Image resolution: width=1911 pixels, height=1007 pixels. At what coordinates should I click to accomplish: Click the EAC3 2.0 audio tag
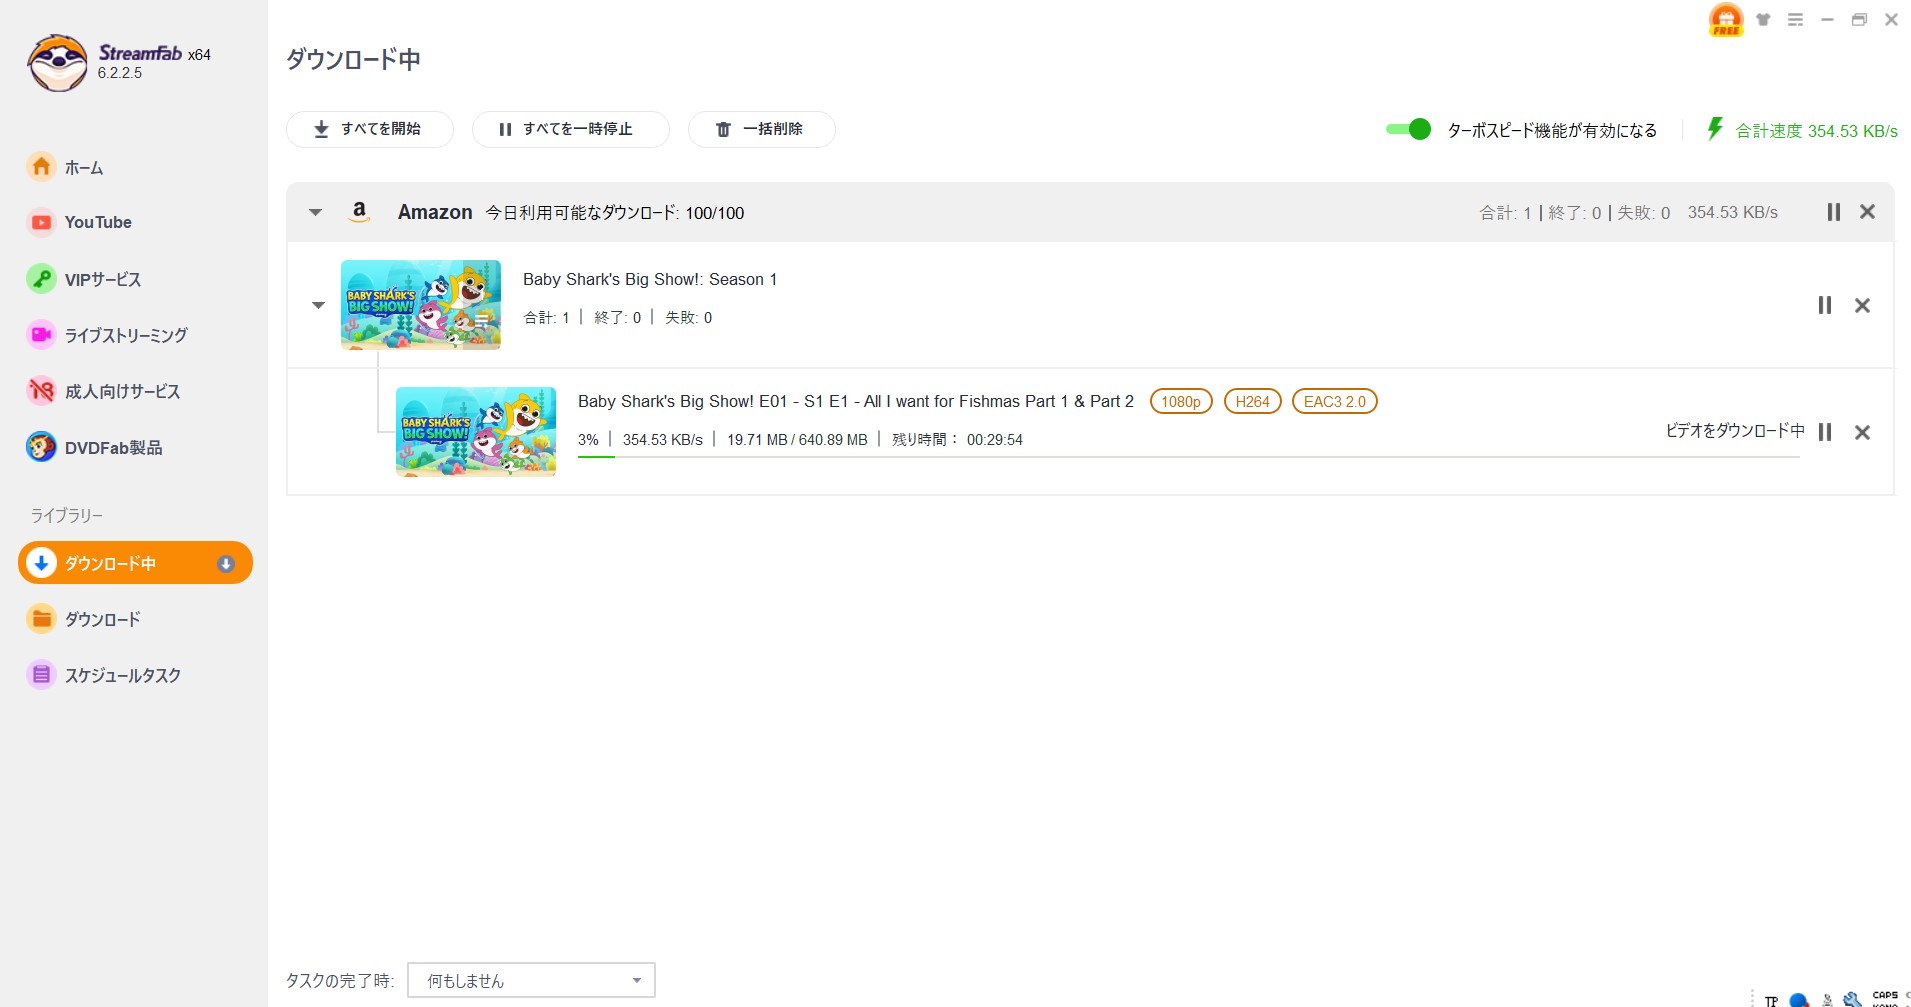pyautogui.click(x=1334, y=401)
